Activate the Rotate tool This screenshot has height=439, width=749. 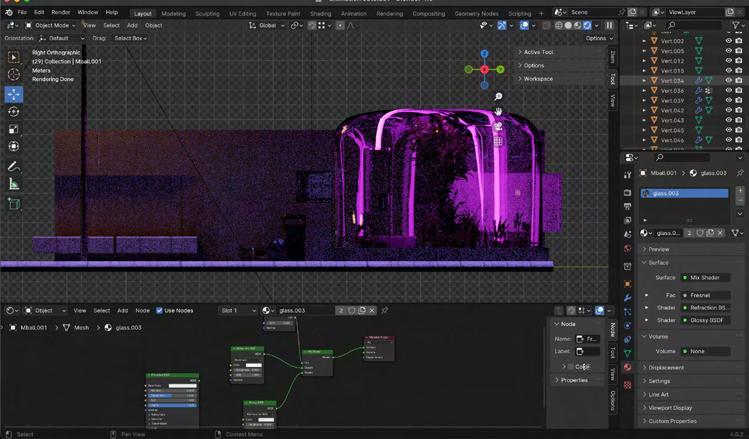pos(14,111)
